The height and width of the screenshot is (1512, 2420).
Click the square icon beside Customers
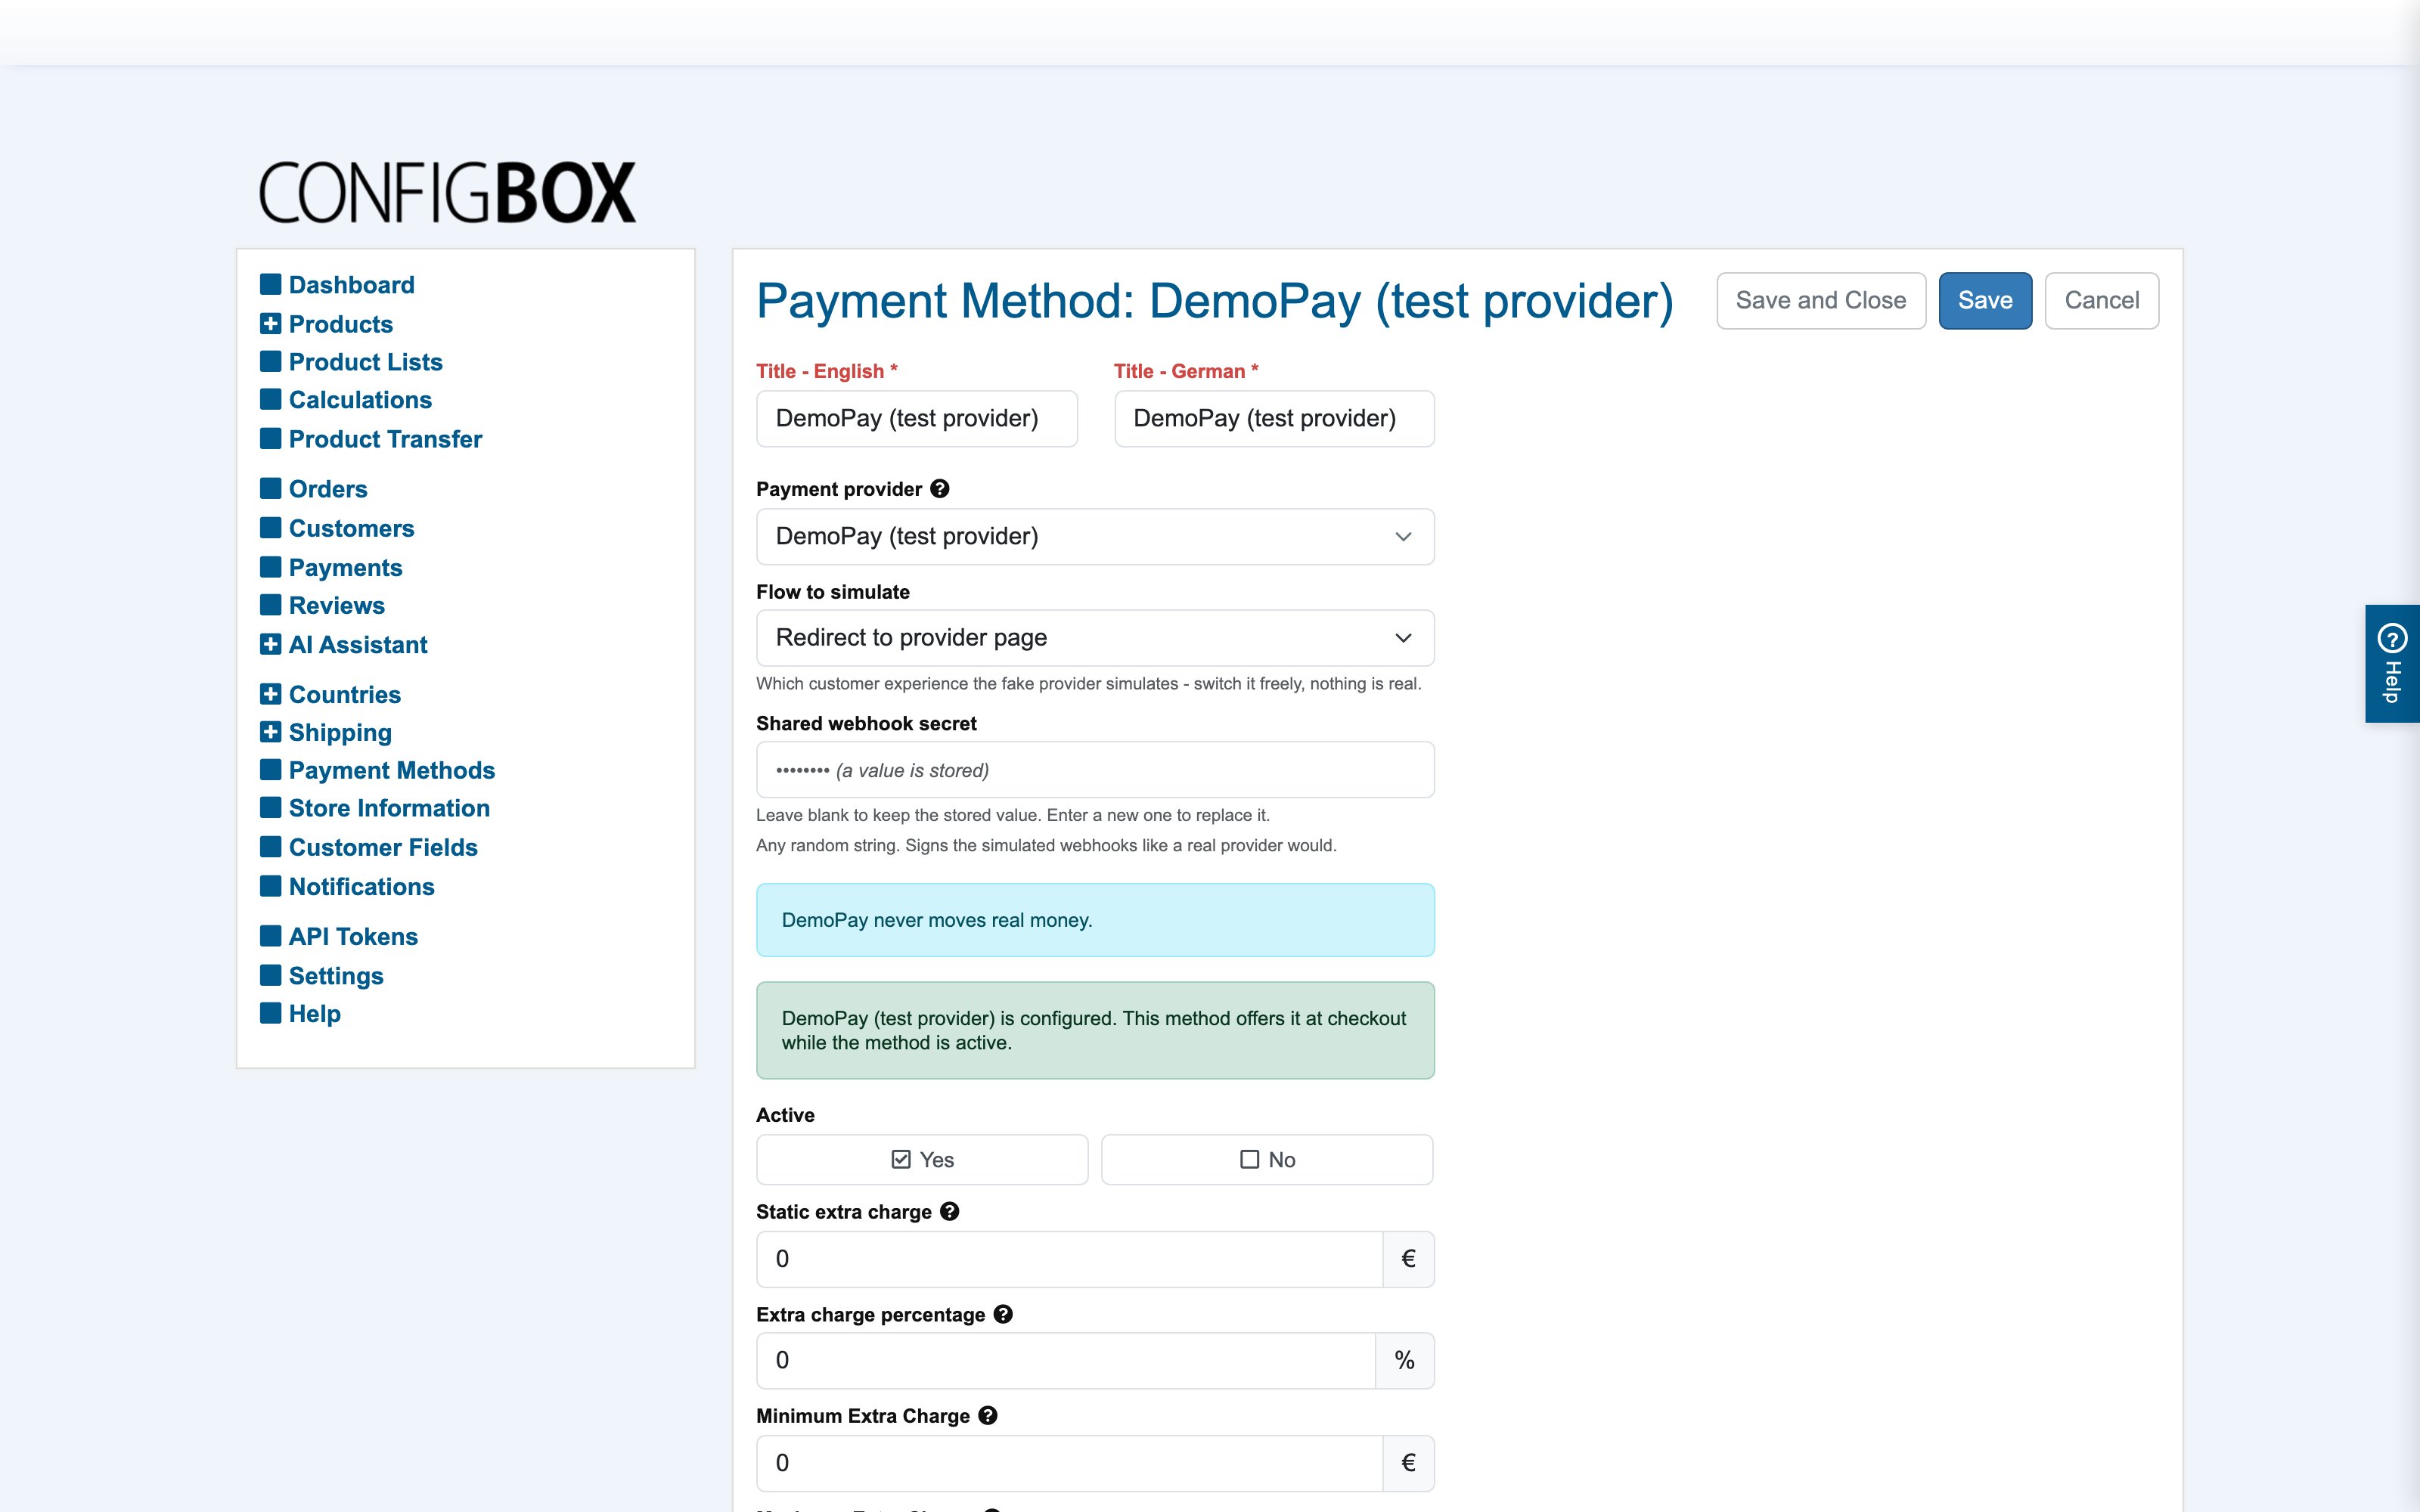[270, 527]
